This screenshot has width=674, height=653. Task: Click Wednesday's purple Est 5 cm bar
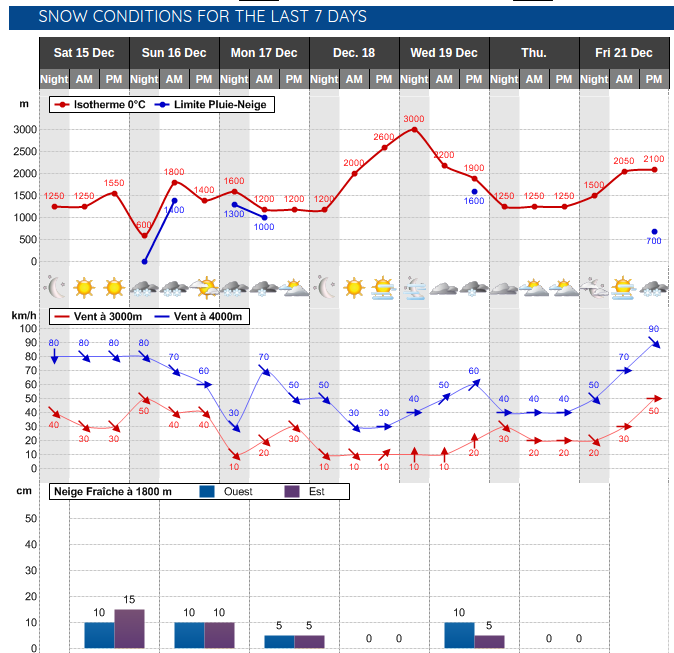tap(490, 641)
